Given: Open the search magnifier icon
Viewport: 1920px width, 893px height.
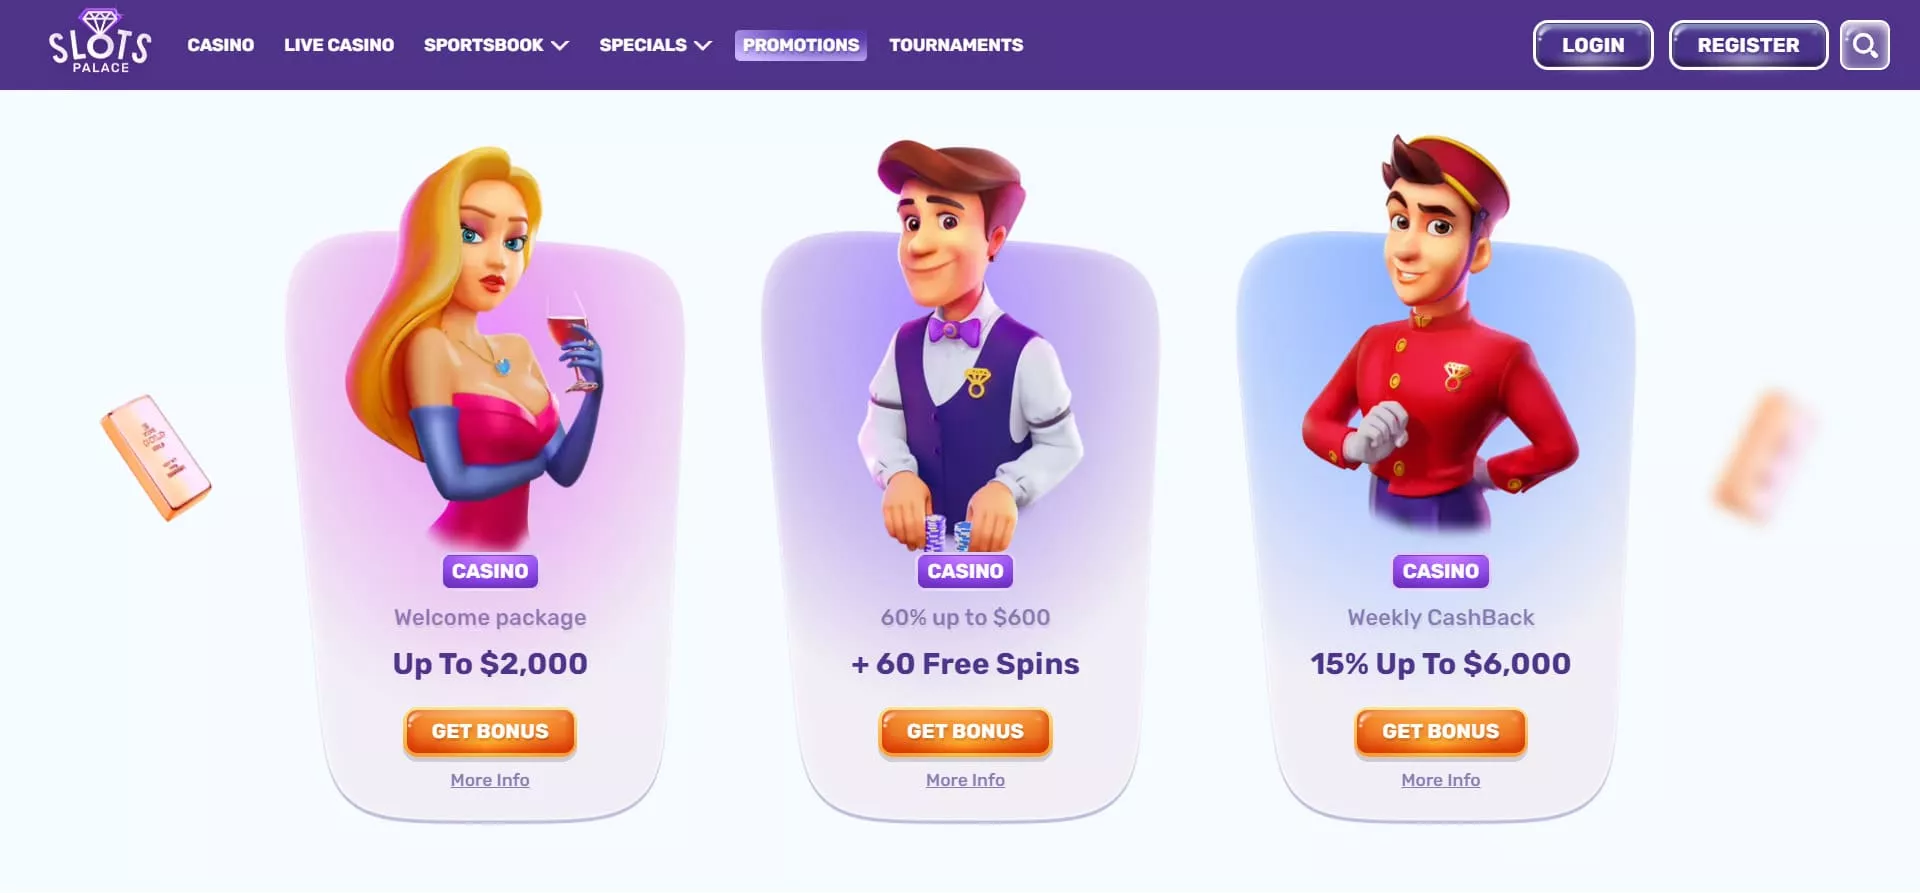Looking at the screenshot, I should click(x=1864, y=45).
